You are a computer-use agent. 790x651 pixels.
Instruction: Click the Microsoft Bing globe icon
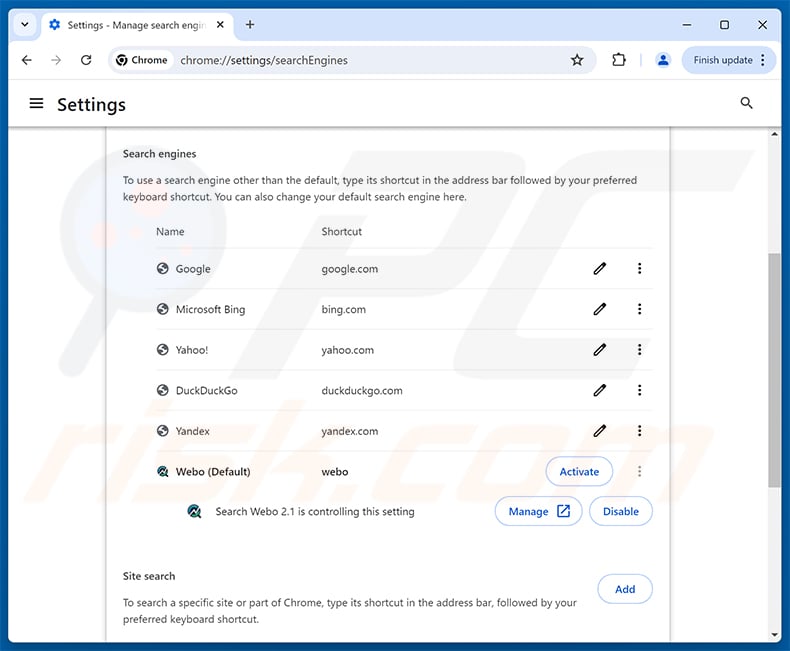162,309
